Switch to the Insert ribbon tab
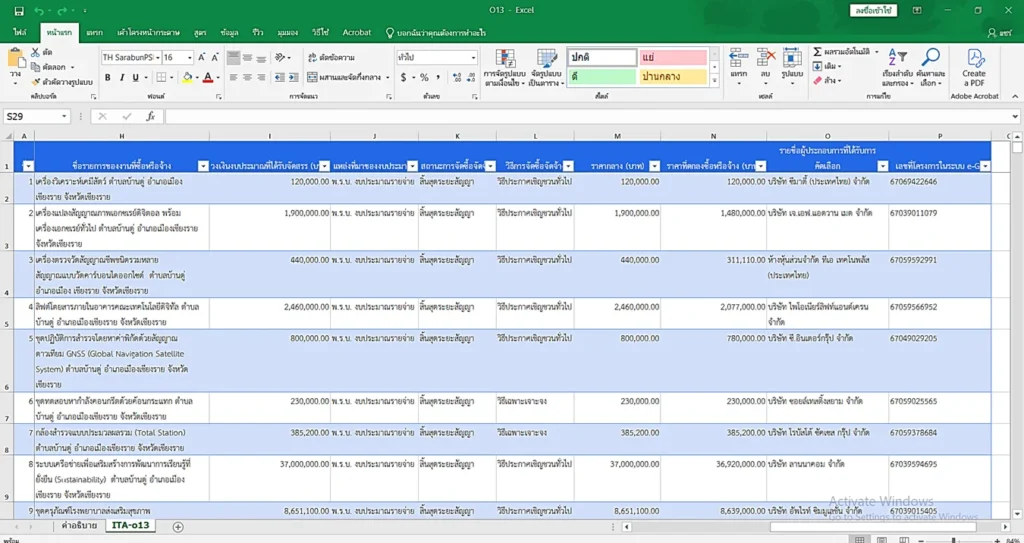 point(95,32)
